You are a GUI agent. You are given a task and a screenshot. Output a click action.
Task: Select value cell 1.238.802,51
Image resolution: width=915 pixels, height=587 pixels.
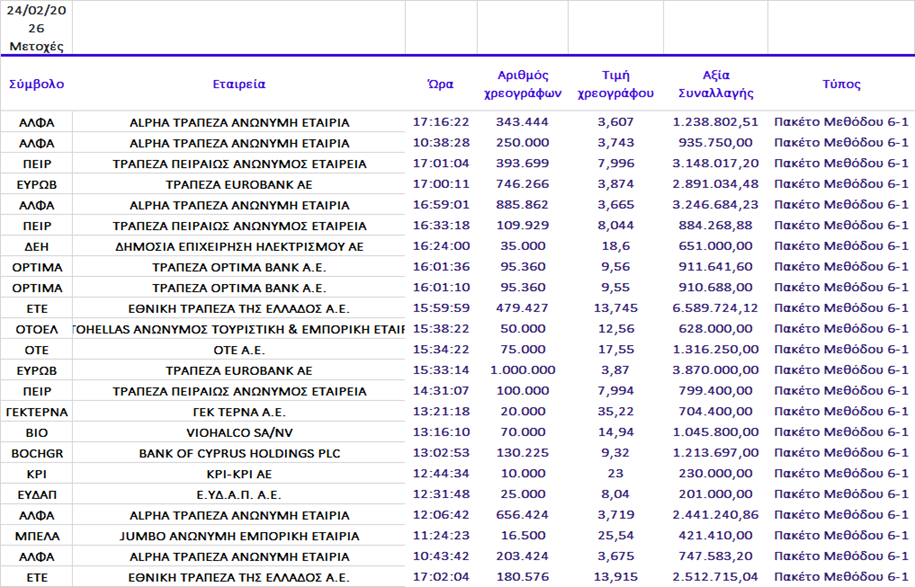pos(715,122)
